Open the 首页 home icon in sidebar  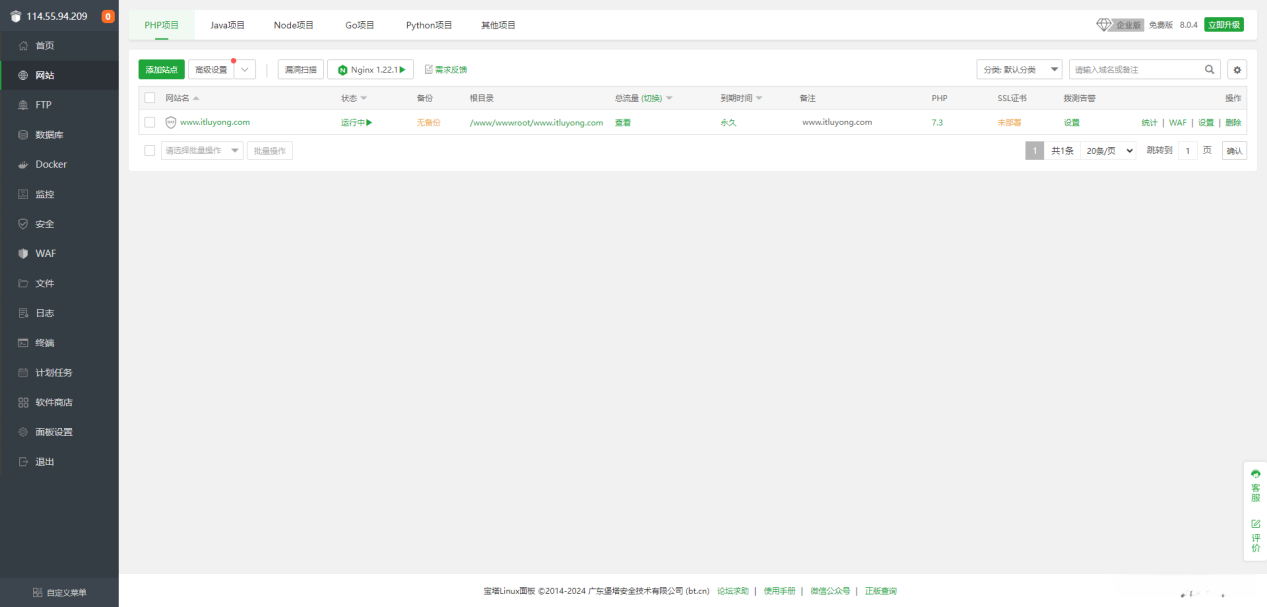pyautogui.click(x=24, y=45)
